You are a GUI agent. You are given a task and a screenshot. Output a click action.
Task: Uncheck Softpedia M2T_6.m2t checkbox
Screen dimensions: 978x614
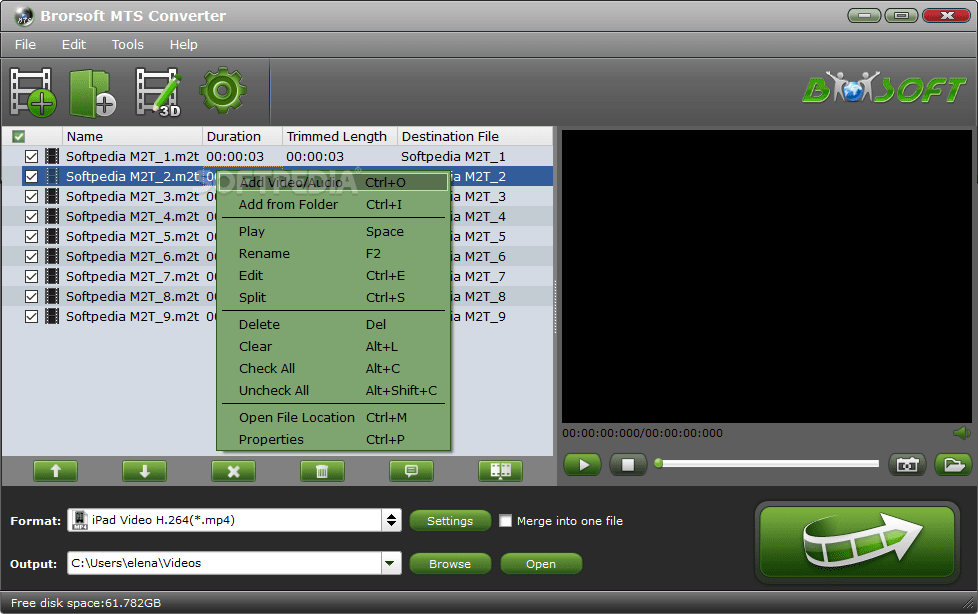click(31, 256)
